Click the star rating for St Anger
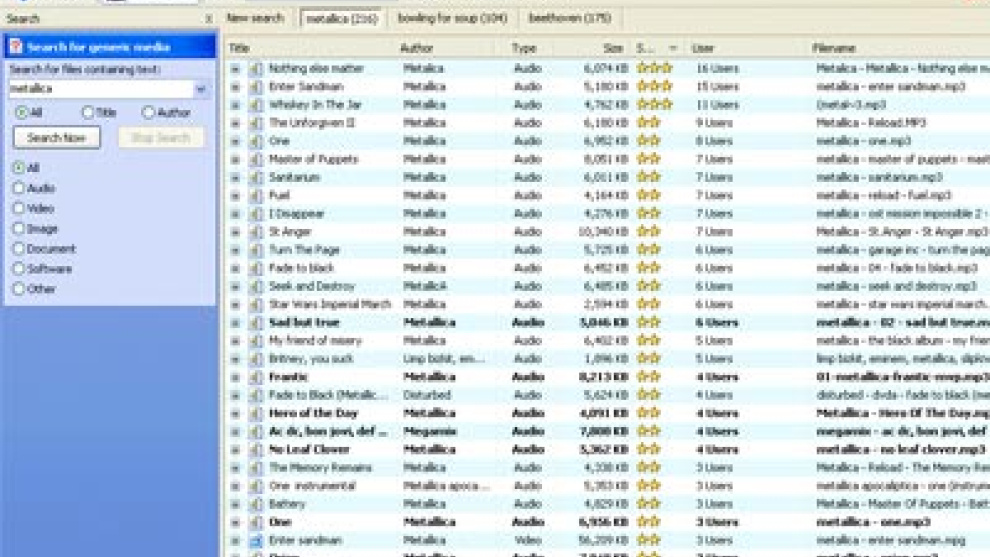 (x=649, y=232)
